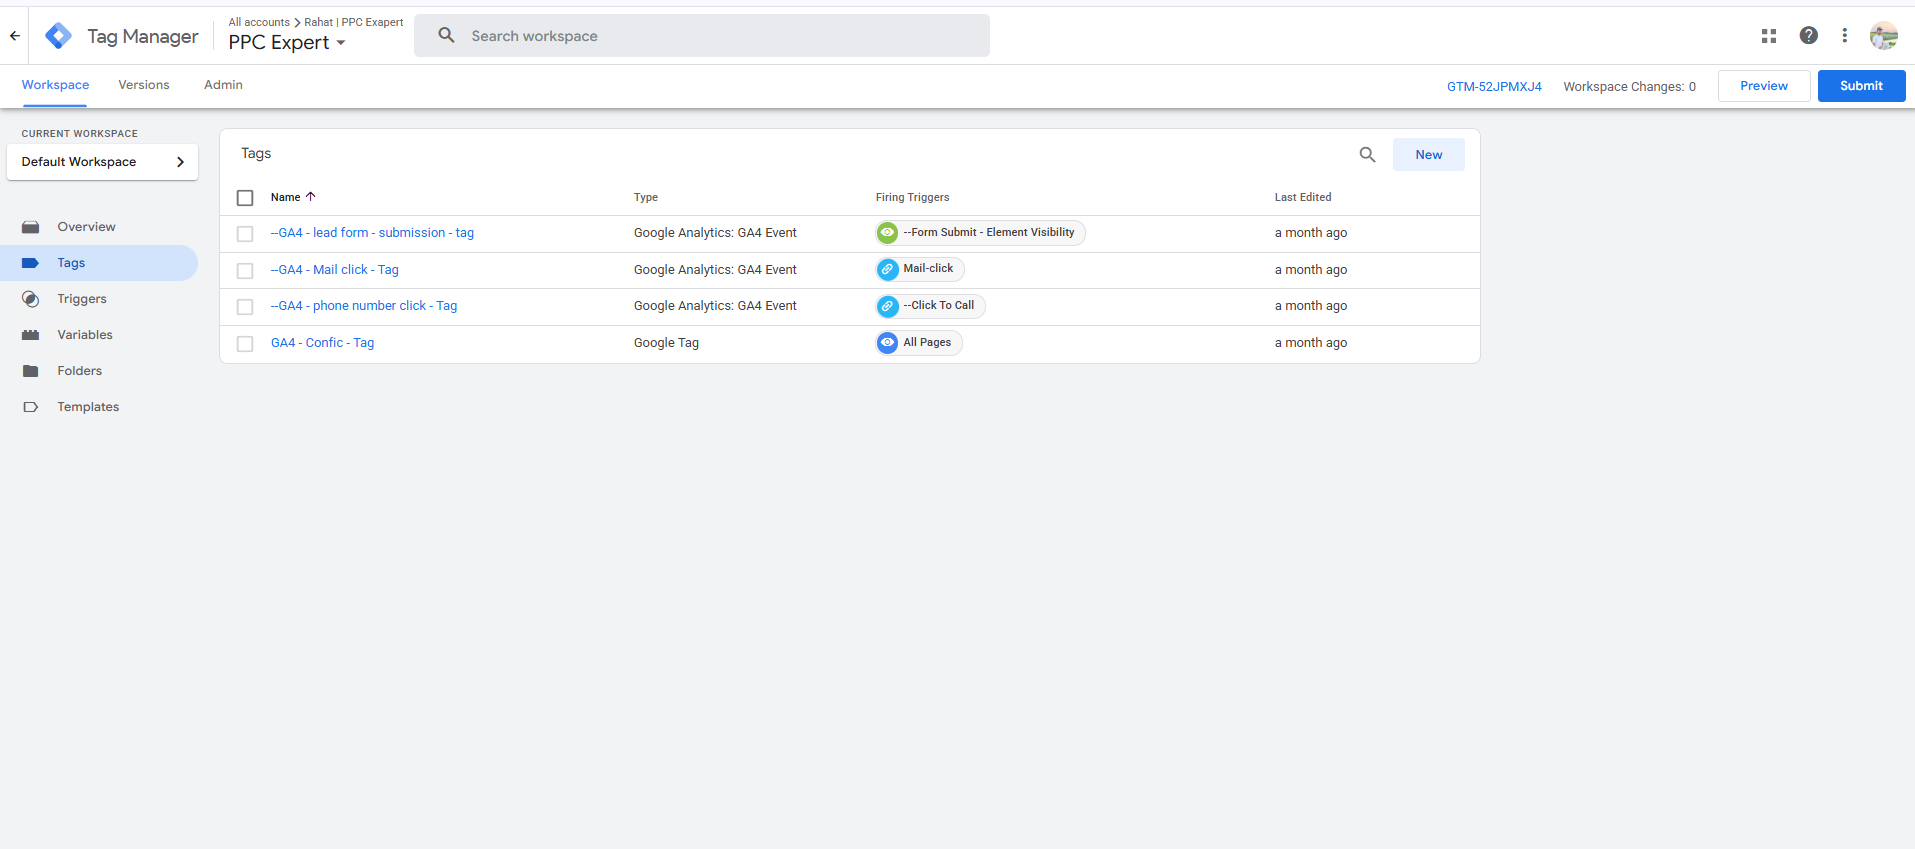Viewport: 1915px width, 849px height.
Task: Click the search icon in Tags panel
Action: (x=1367, y=155)
